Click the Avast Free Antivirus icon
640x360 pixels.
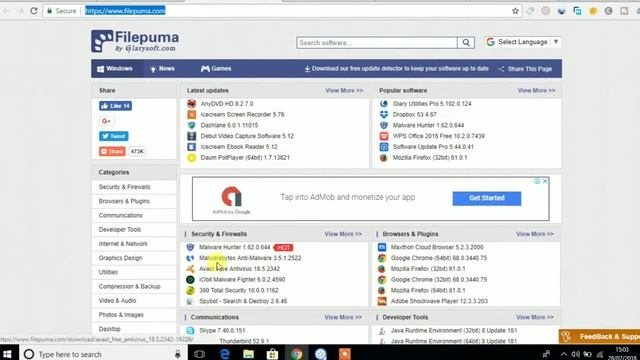coord(190,269)
